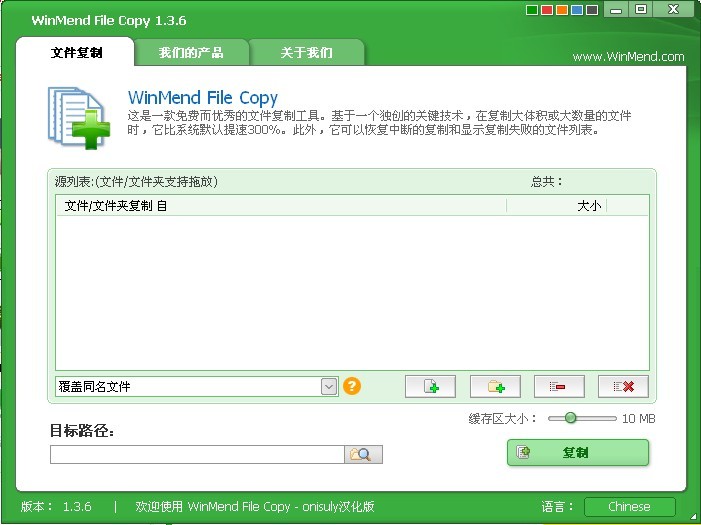
Task: Click the add file icon button
Action: (430, 387)
